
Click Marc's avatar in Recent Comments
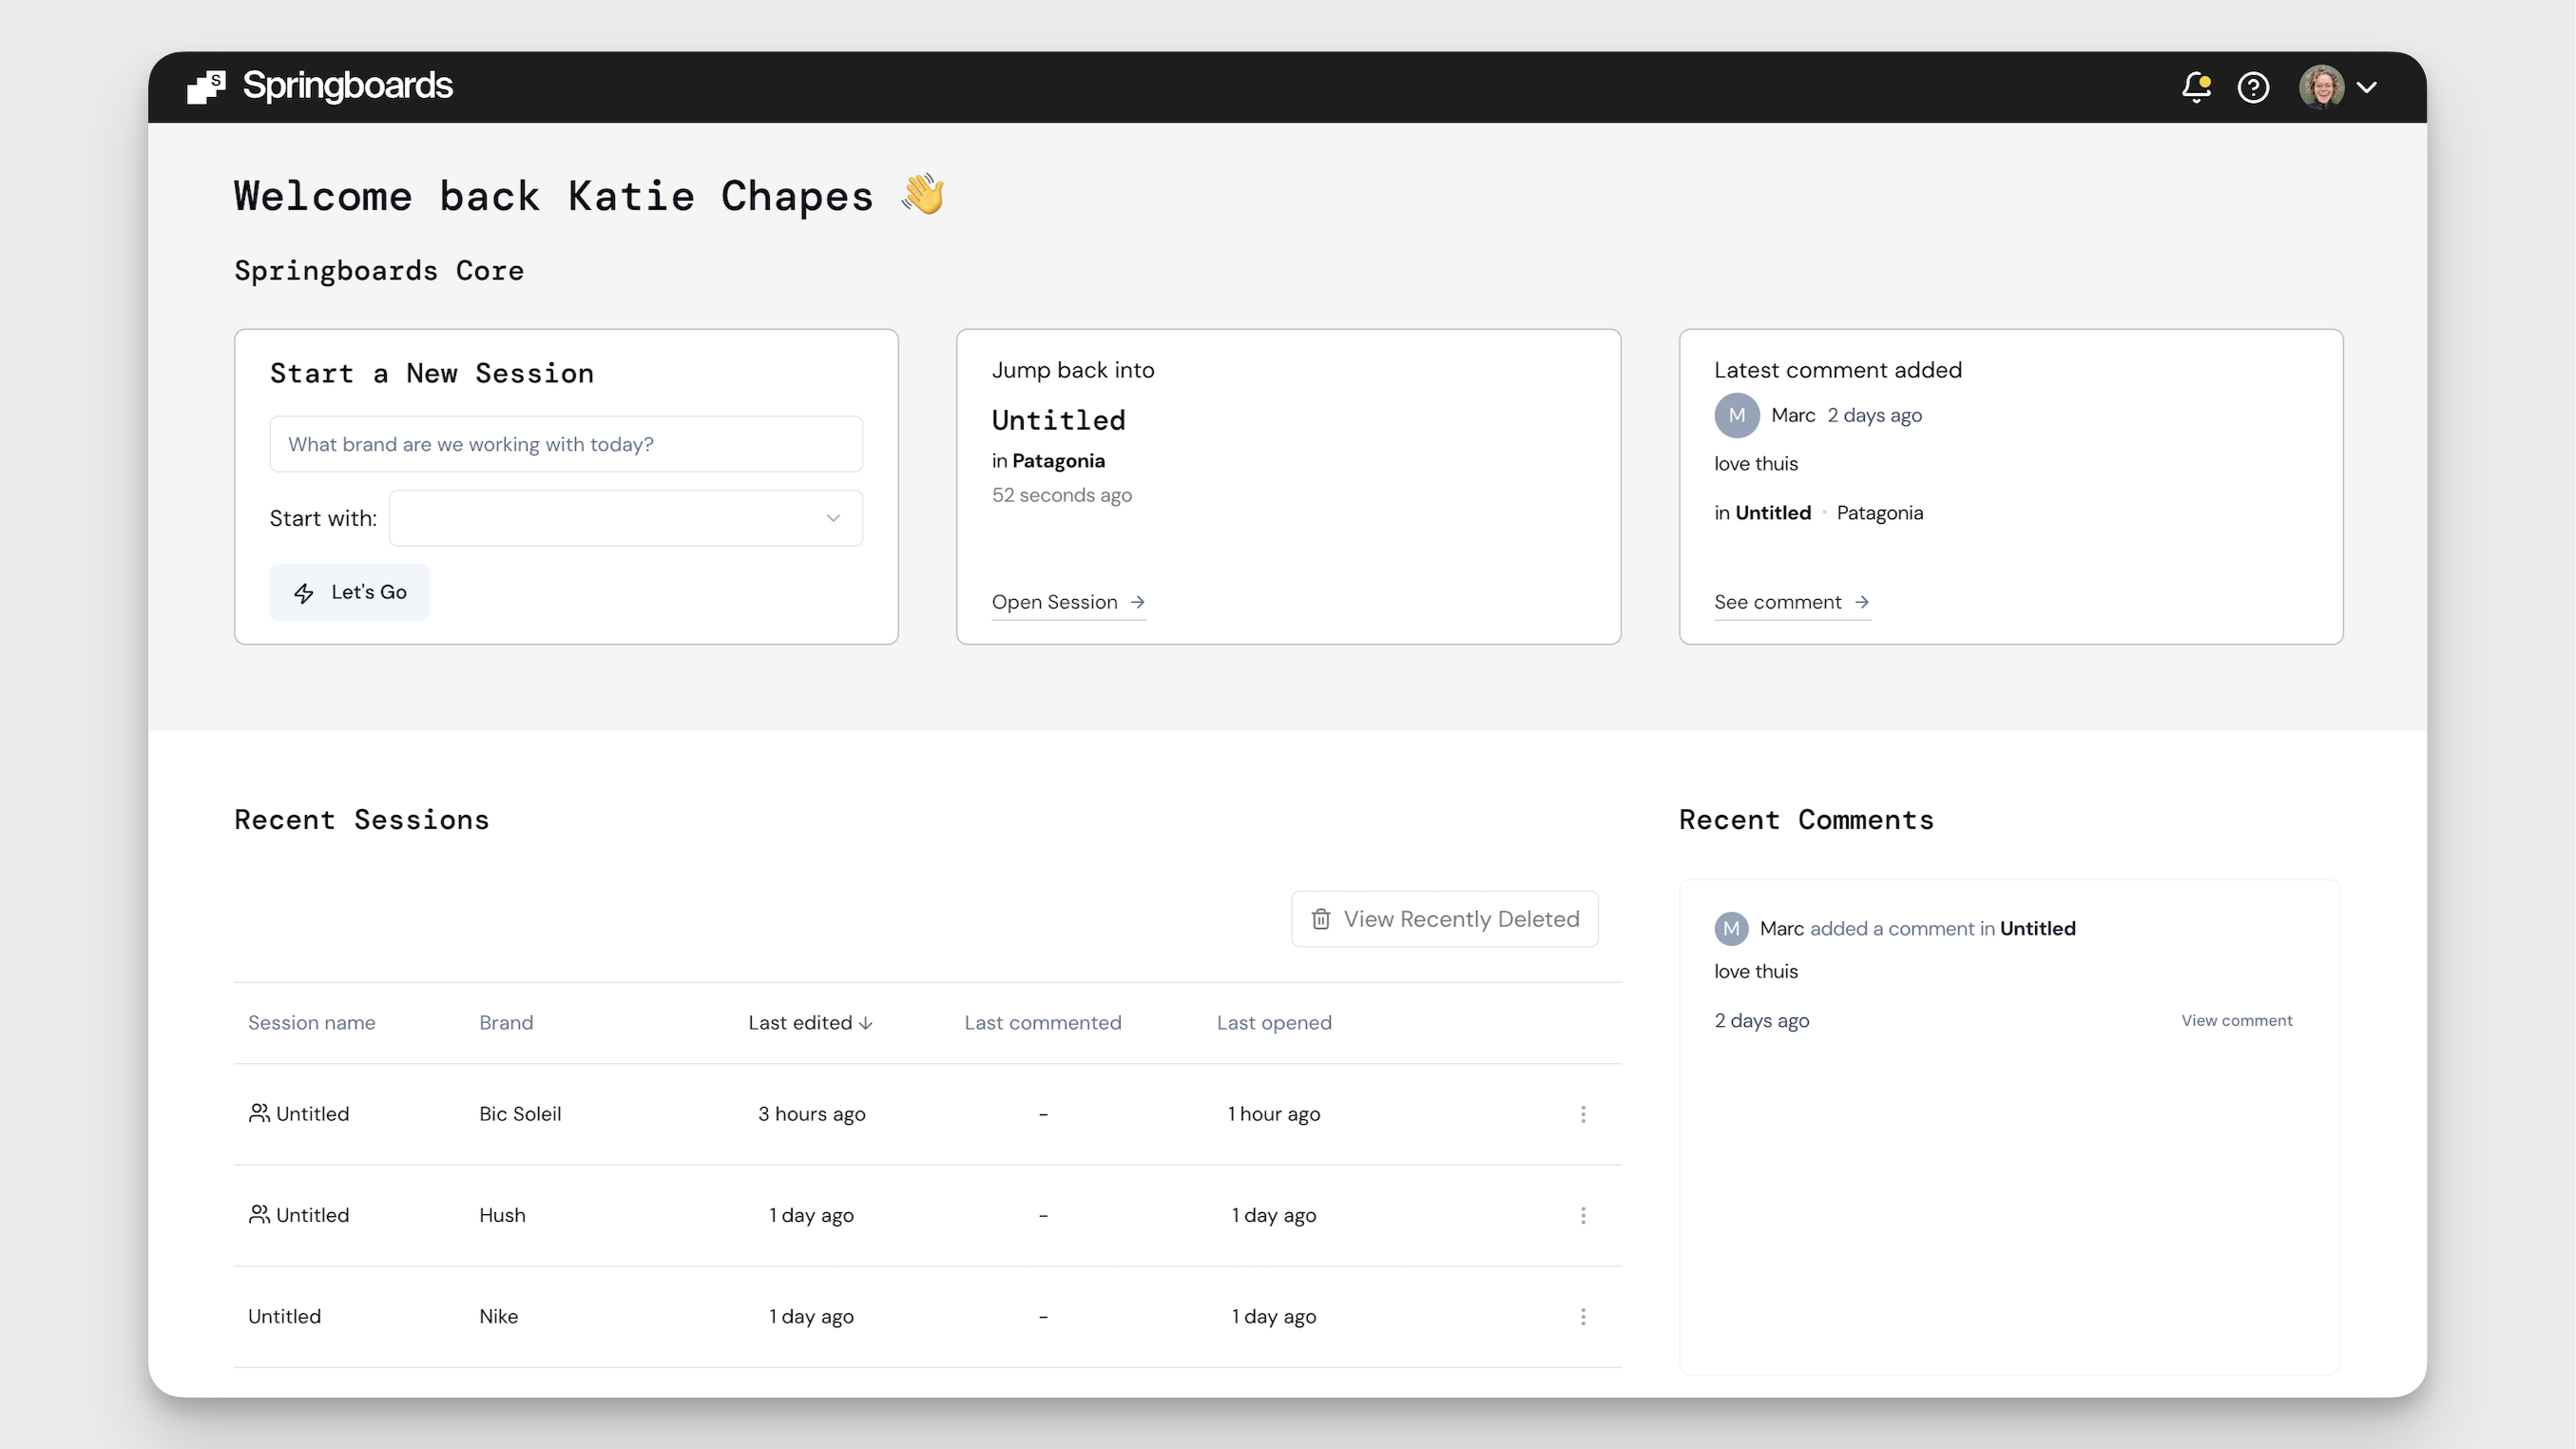tap(1731, 928)
